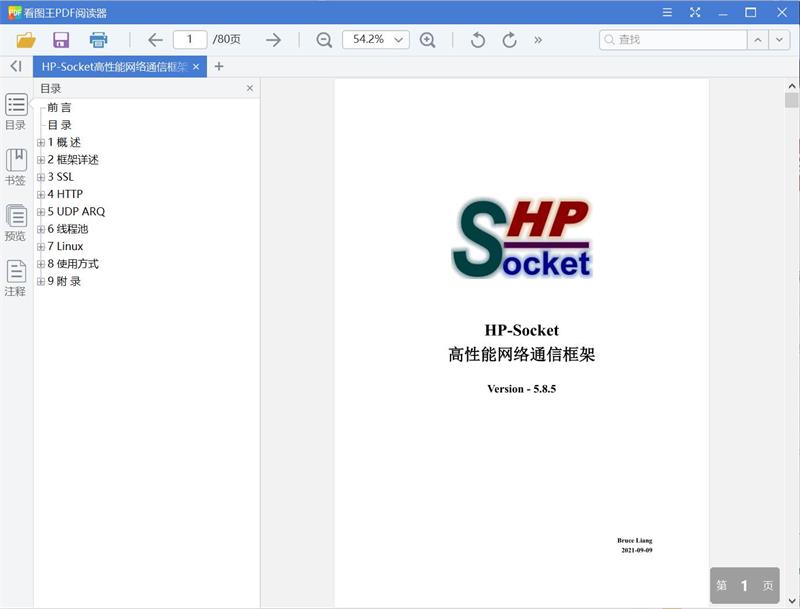This screenshot has width=800, height=609.
Task: Select 1 概述 outline entry
Action: [x=64, y=142]
